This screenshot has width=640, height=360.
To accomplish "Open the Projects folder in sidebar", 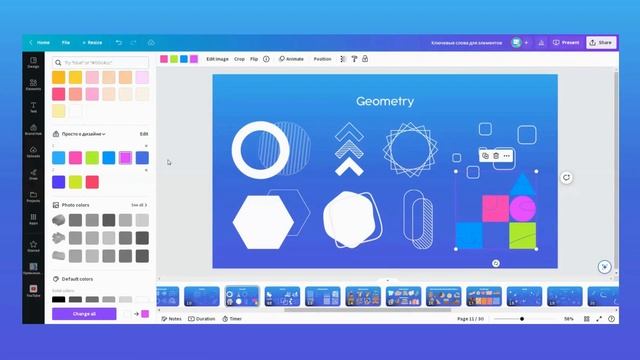I will point(33,197).
